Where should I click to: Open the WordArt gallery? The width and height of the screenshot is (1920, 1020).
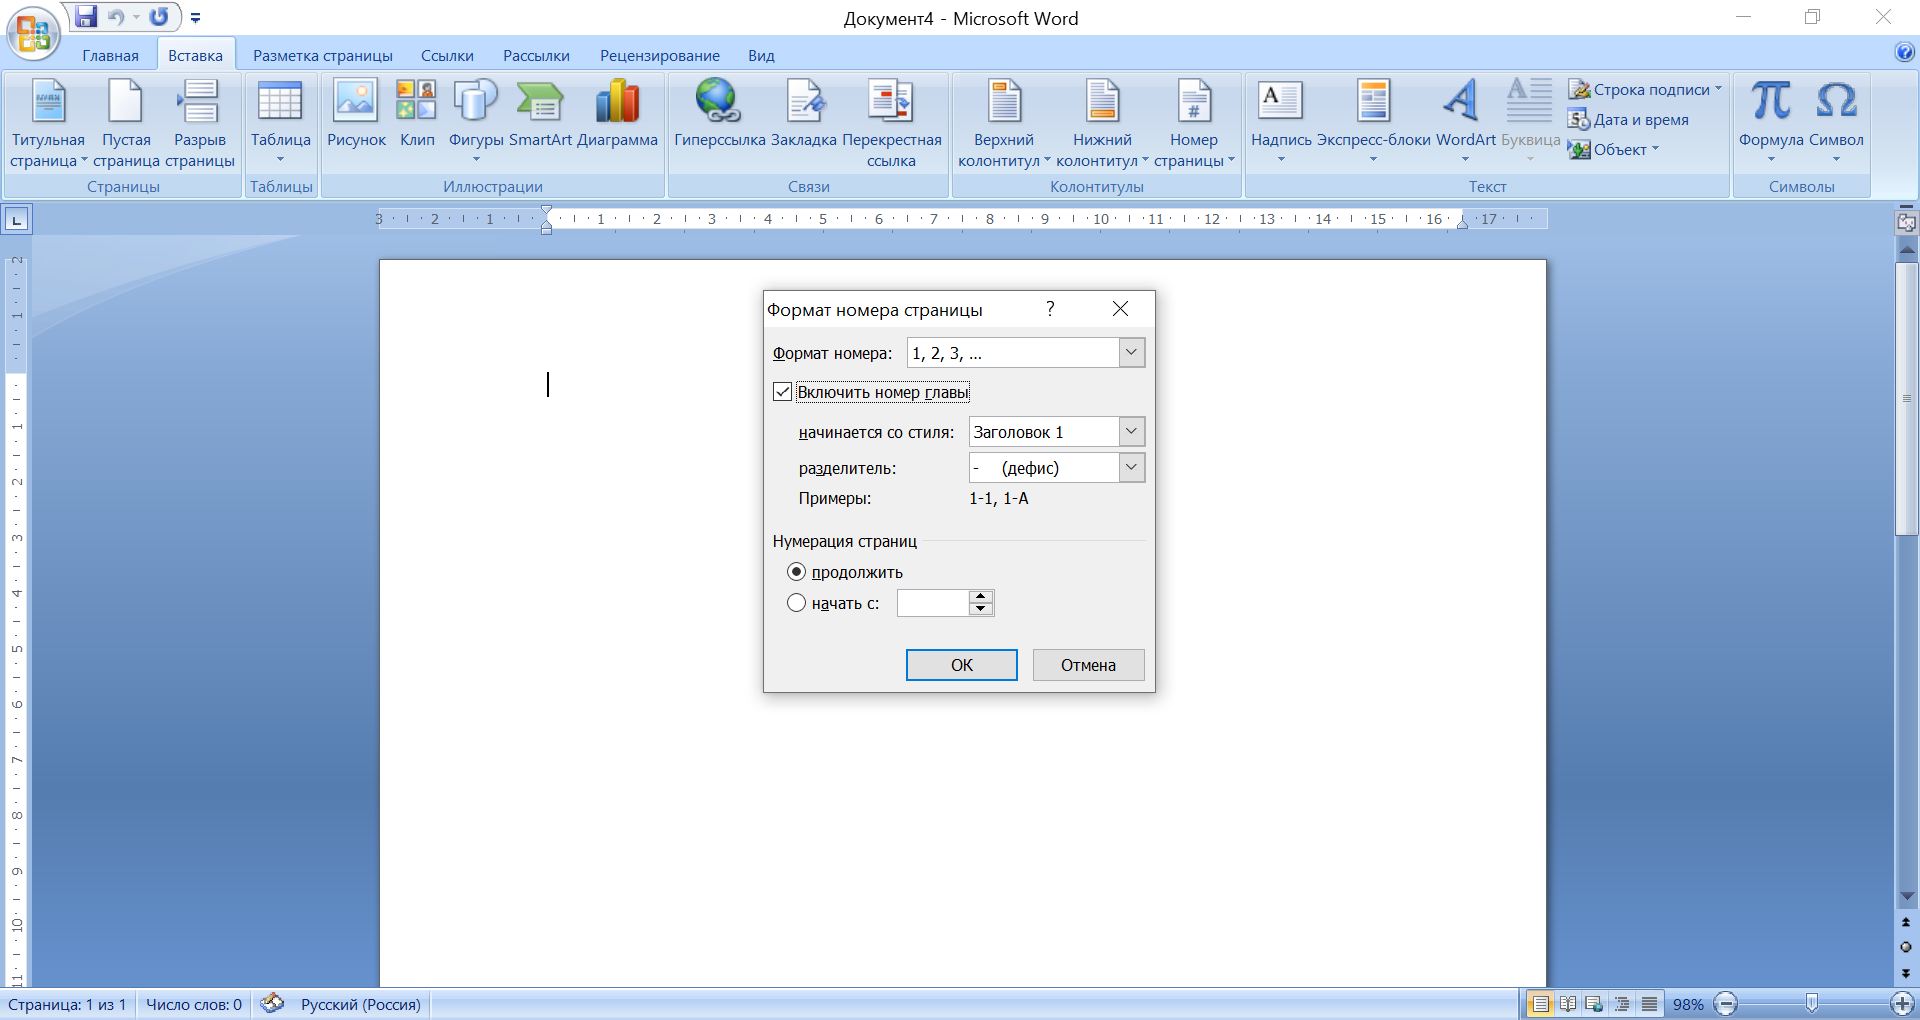[1464, 103]
